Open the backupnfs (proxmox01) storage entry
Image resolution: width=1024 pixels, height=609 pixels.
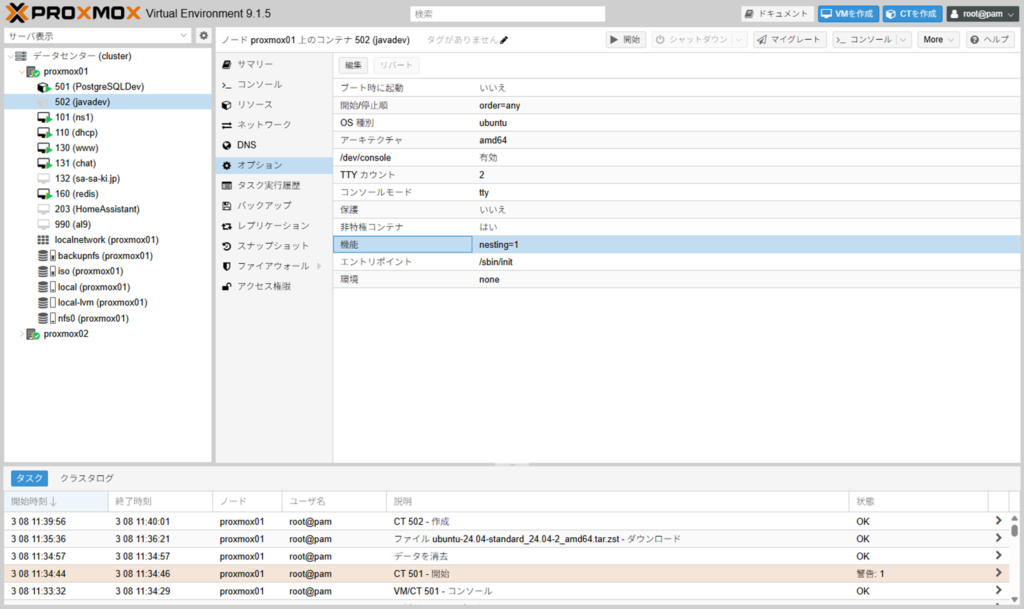click(104, 256)
